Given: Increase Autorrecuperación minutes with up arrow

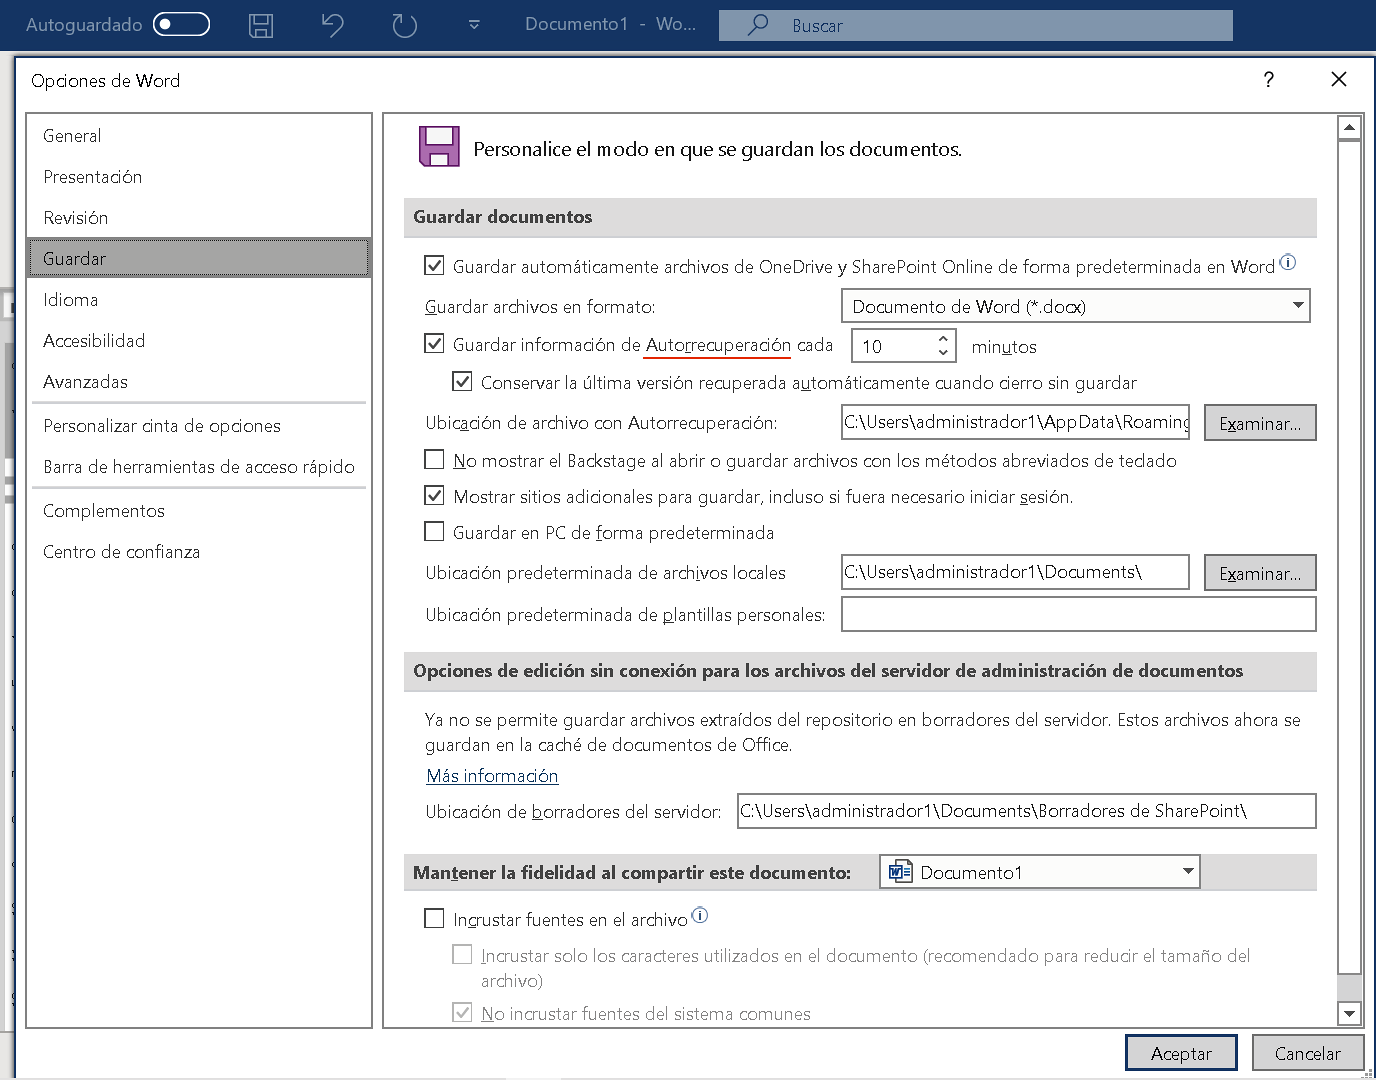Looking at the screenshot, I should point(943,339).
